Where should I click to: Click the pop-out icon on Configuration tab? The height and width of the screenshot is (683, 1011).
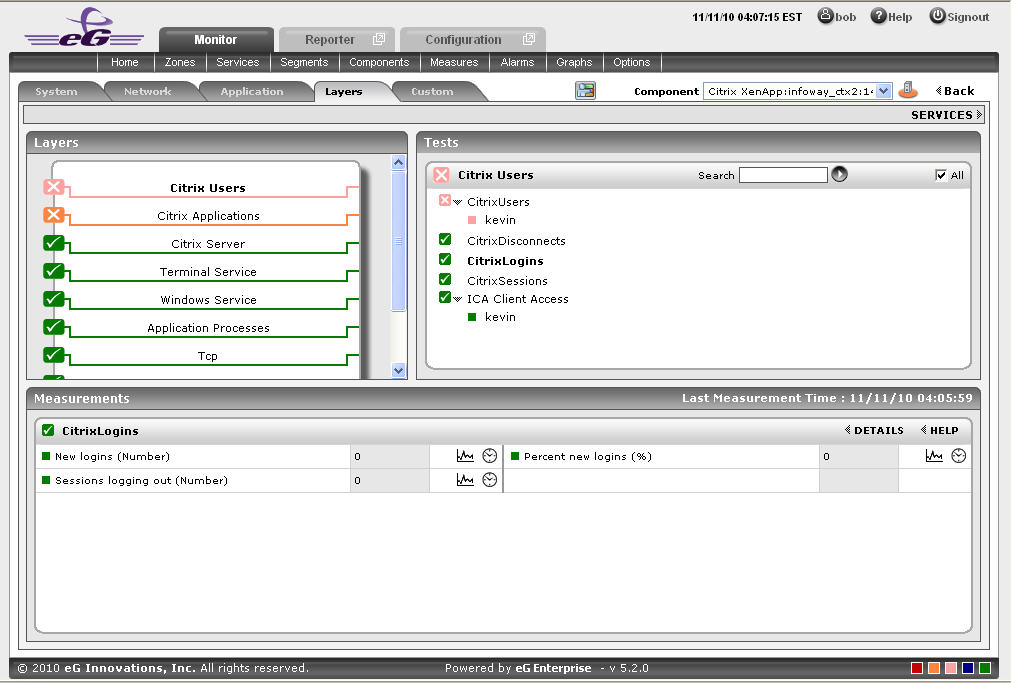tap(529, 39)
